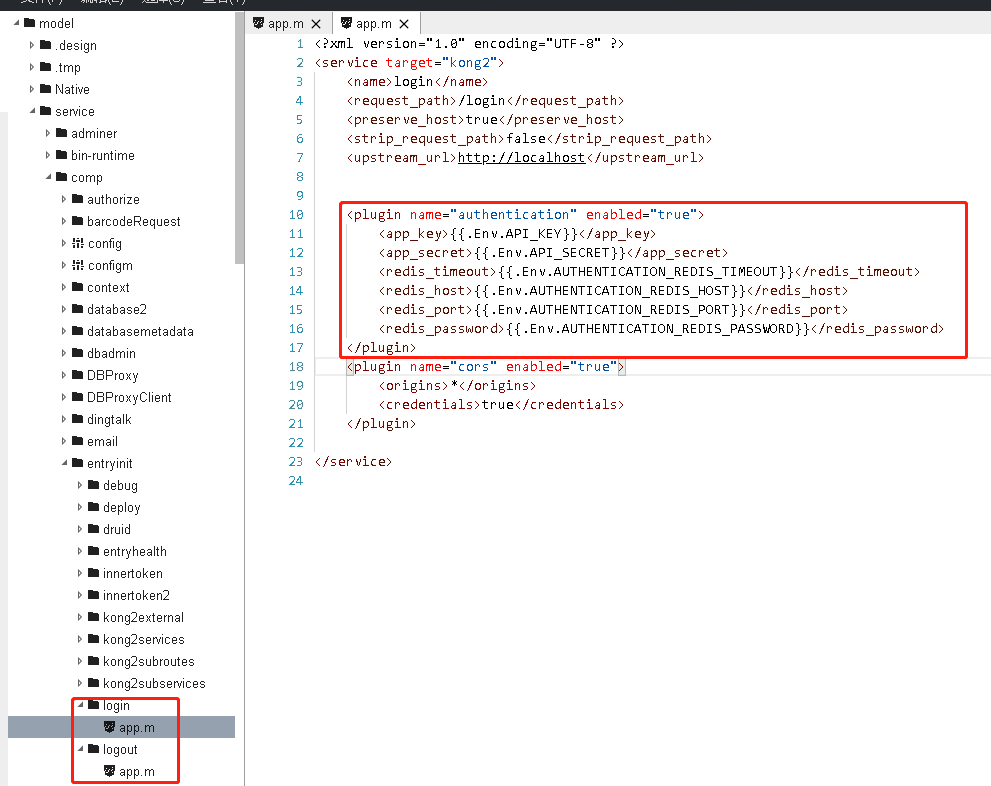Click the DBProxy folder icon
Viewport: 991px width, 786px height.
tap(78, 375)
